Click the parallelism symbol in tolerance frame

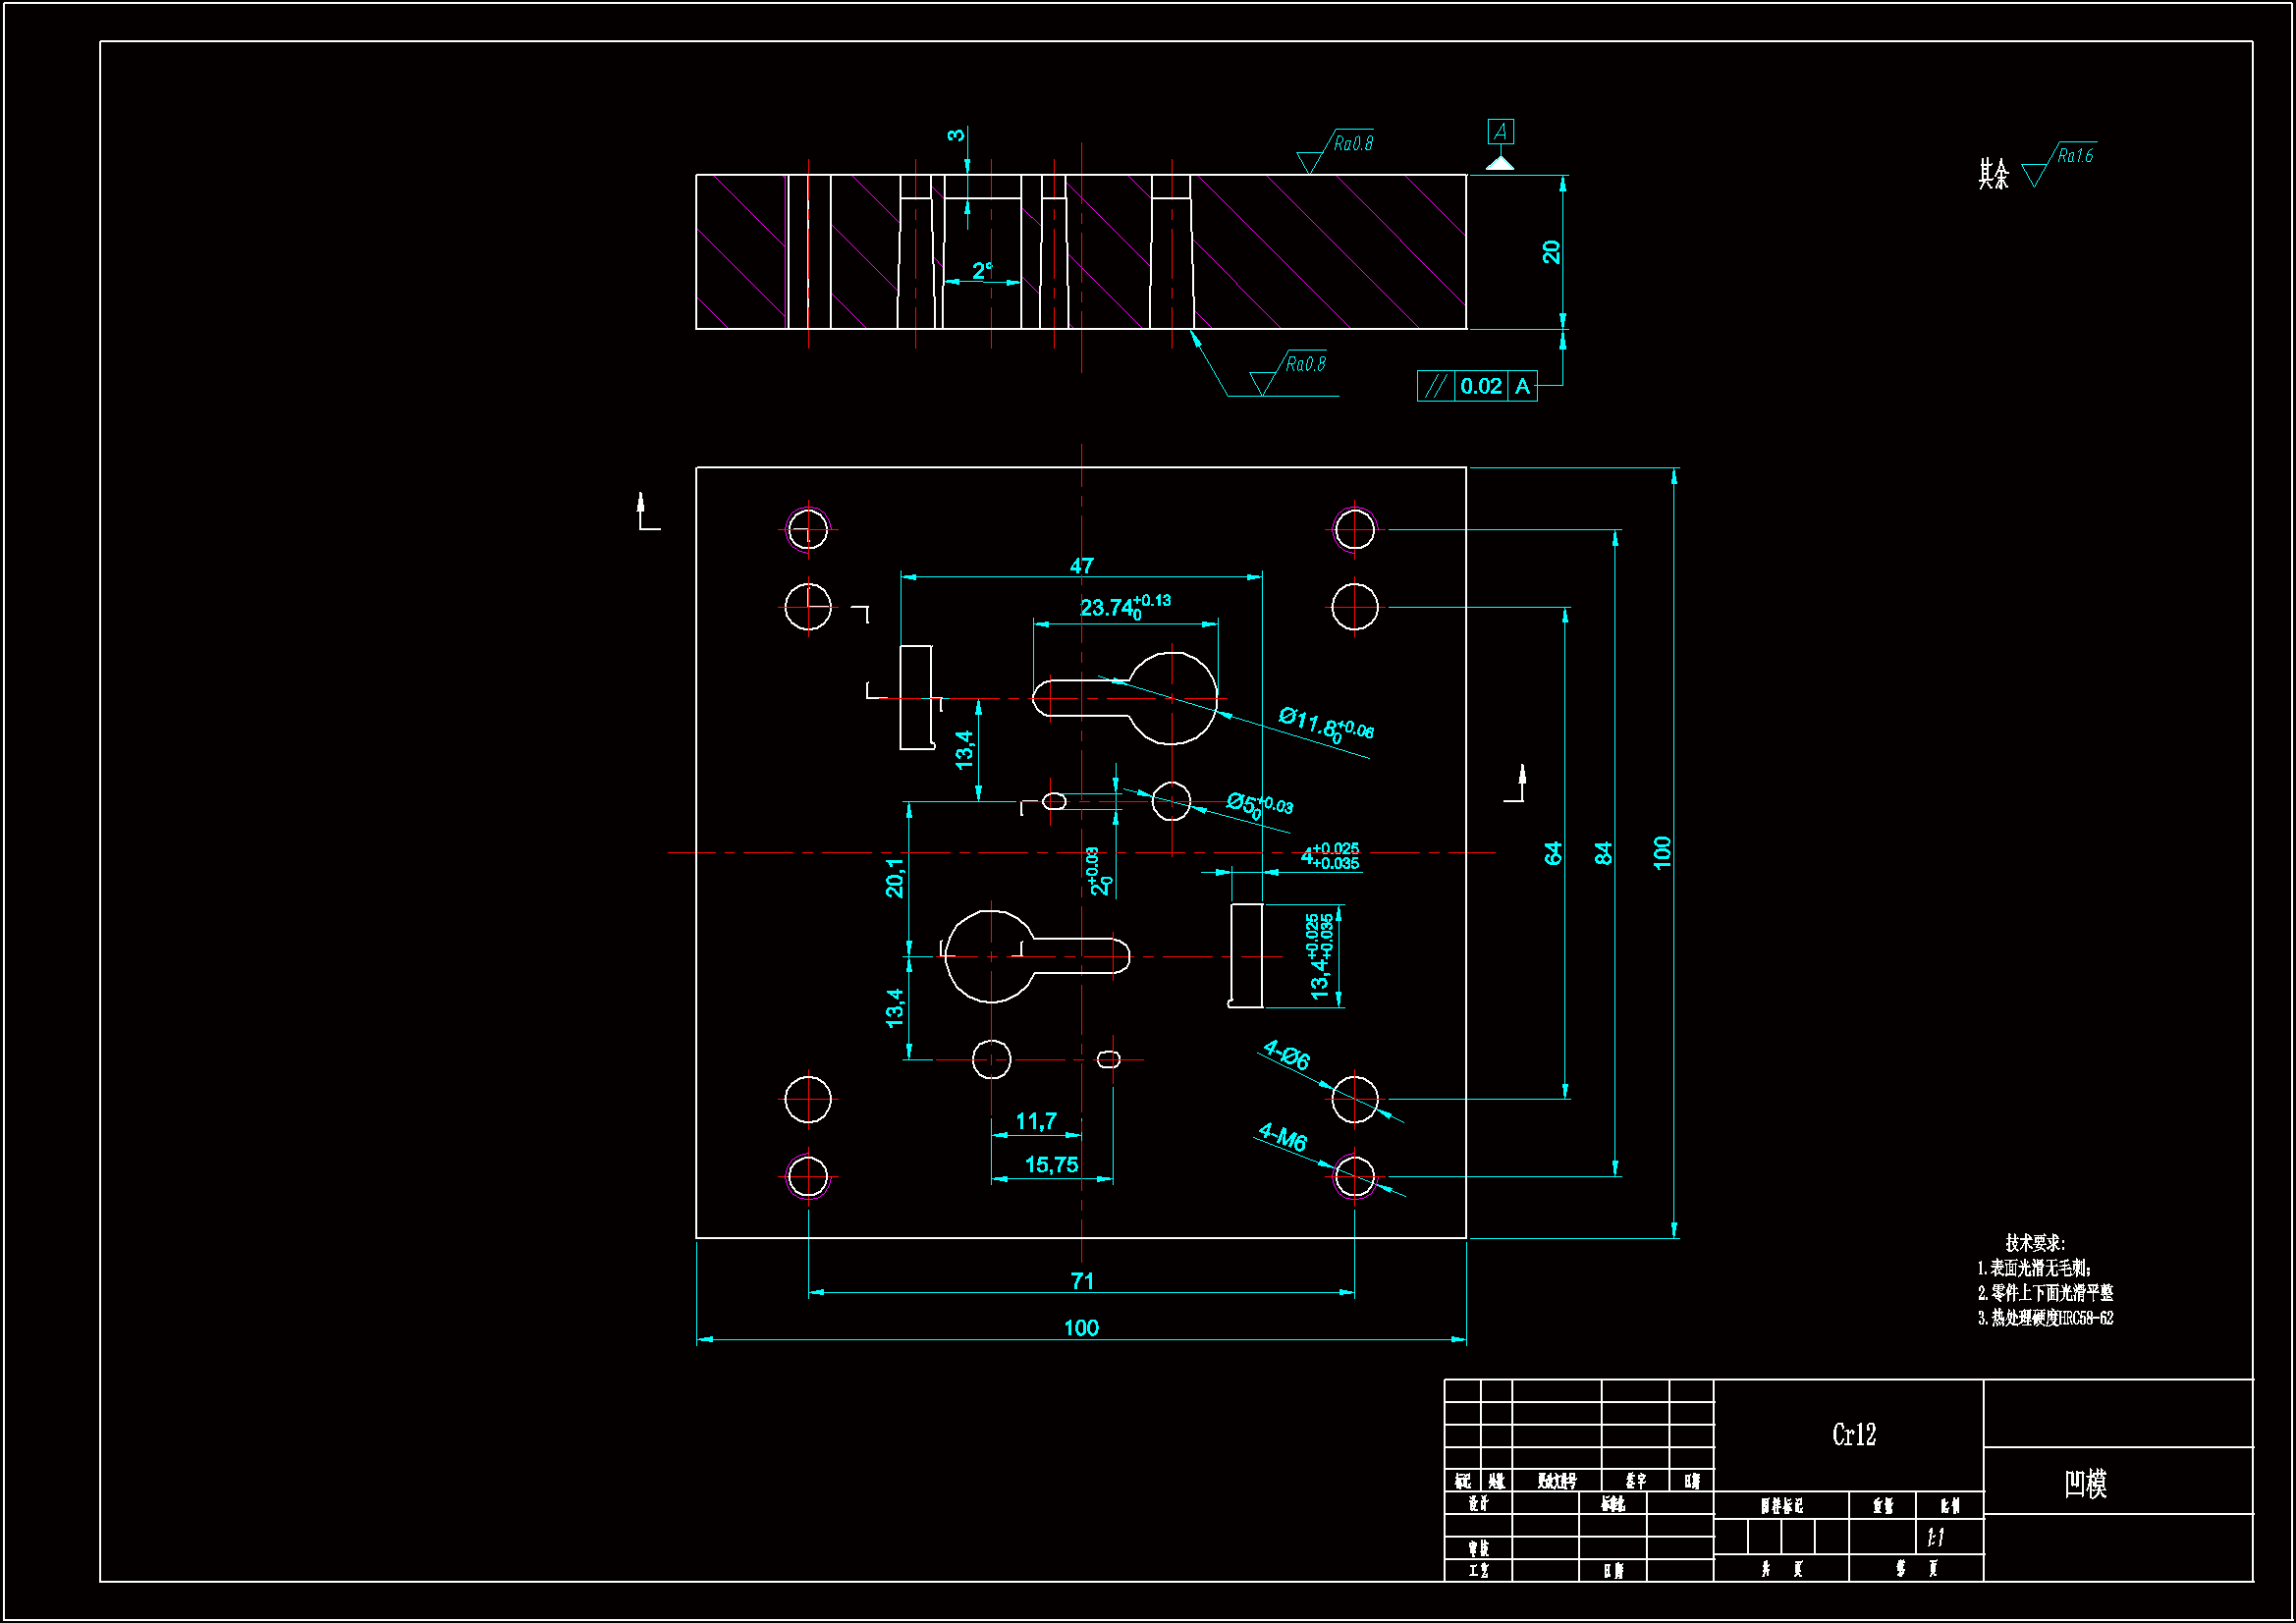pyautogui.click(x=1435, y=386)
